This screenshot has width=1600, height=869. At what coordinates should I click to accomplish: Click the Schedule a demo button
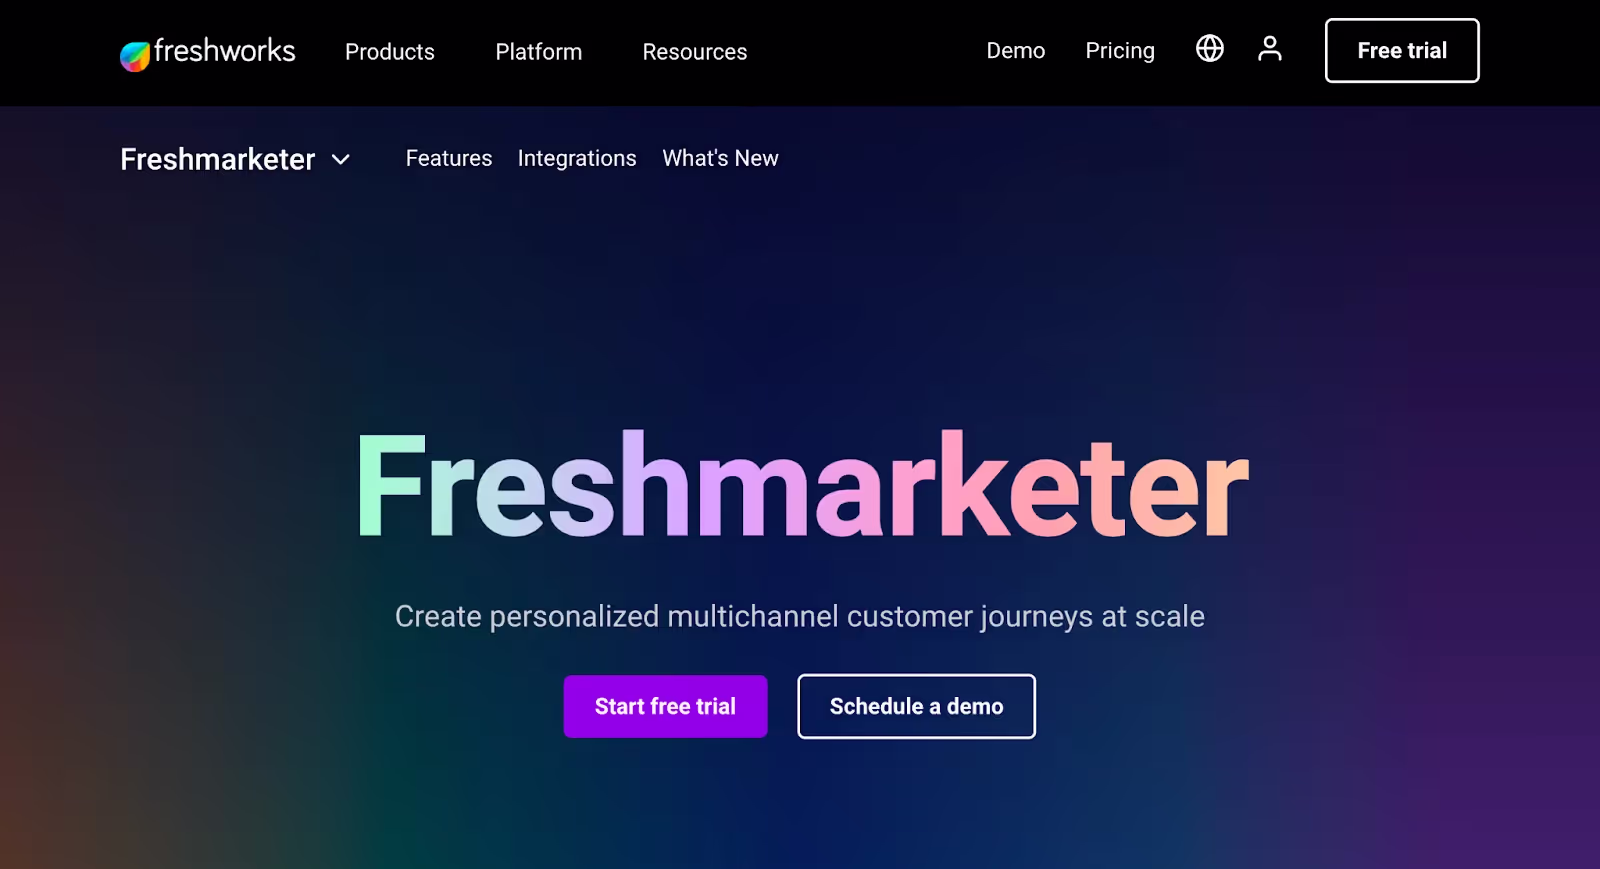click(x=915, y=706)
